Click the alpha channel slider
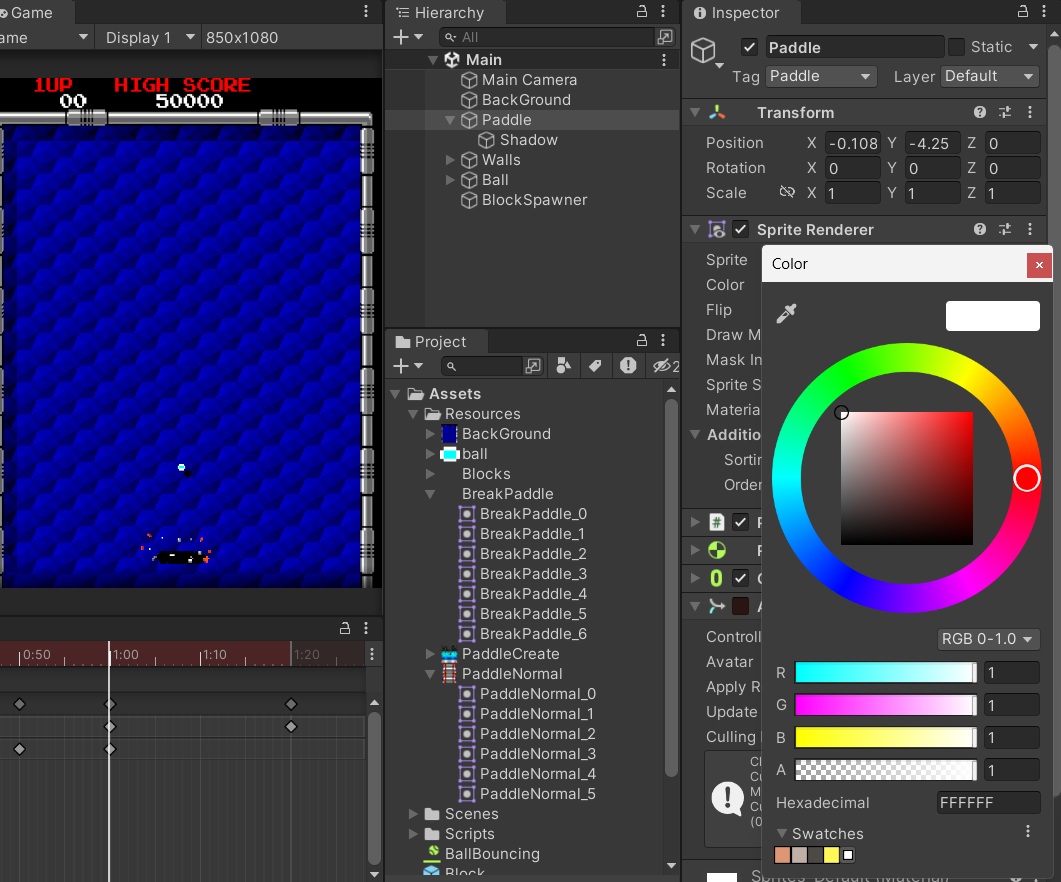 click(x=886, y=770)
